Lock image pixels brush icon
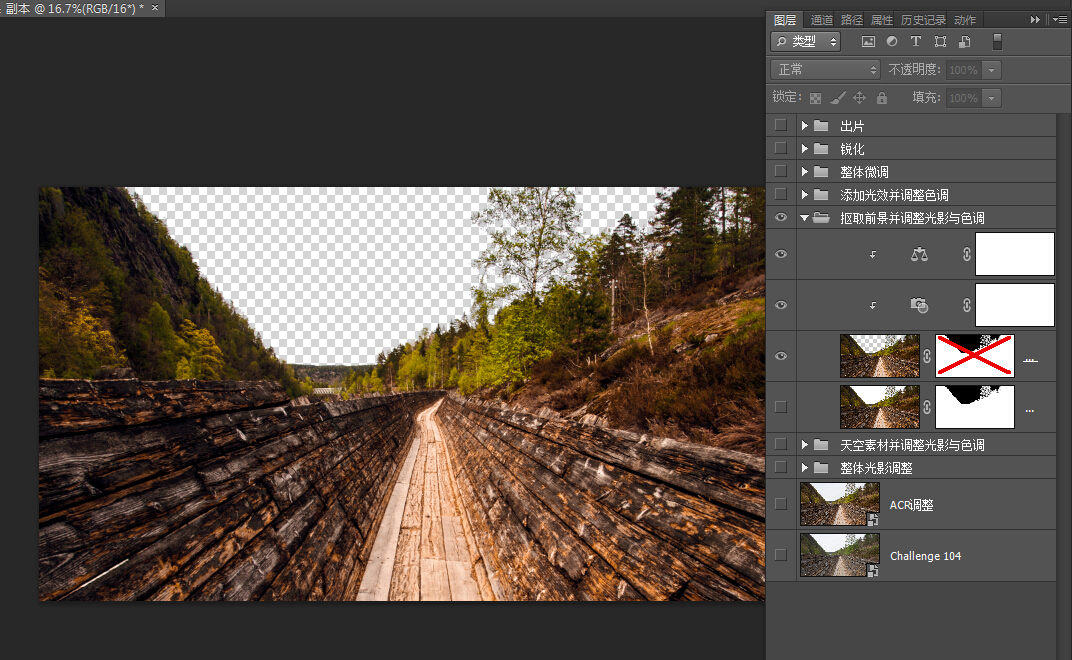This screenshot has height=660, width=1072. (838, 98)
